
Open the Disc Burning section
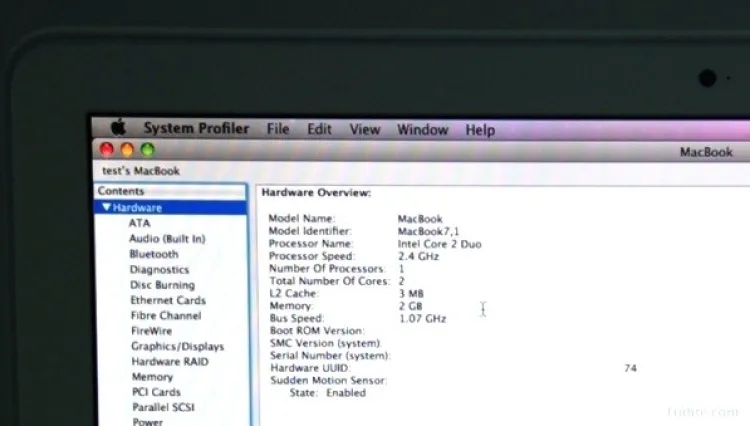point(162,285)
